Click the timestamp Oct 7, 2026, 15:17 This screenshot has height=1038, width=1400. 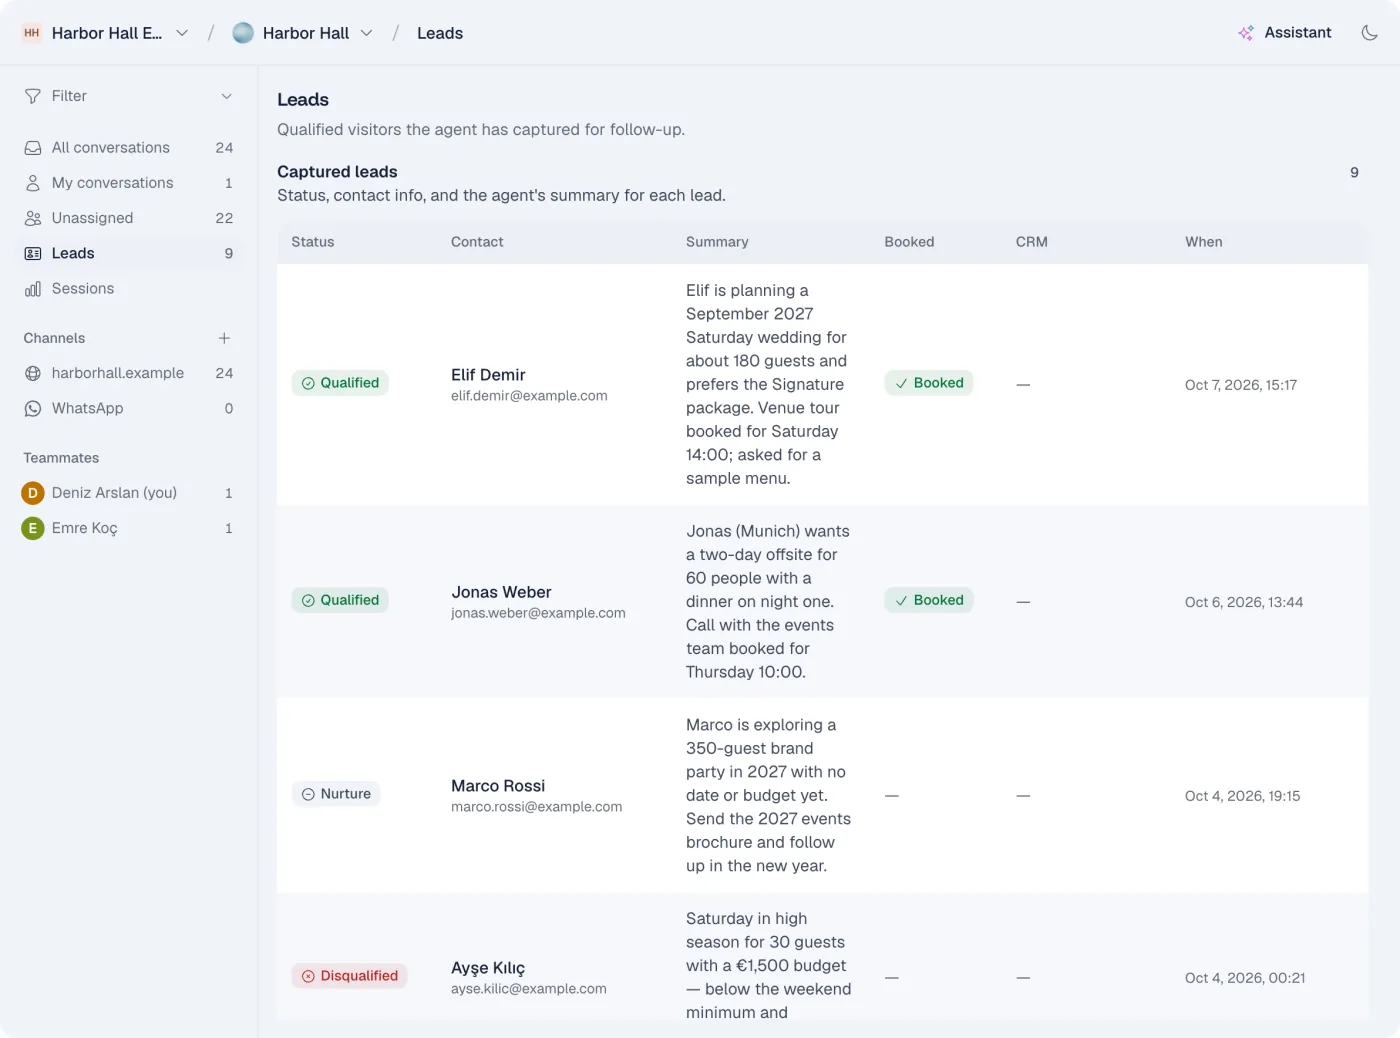1241,385
